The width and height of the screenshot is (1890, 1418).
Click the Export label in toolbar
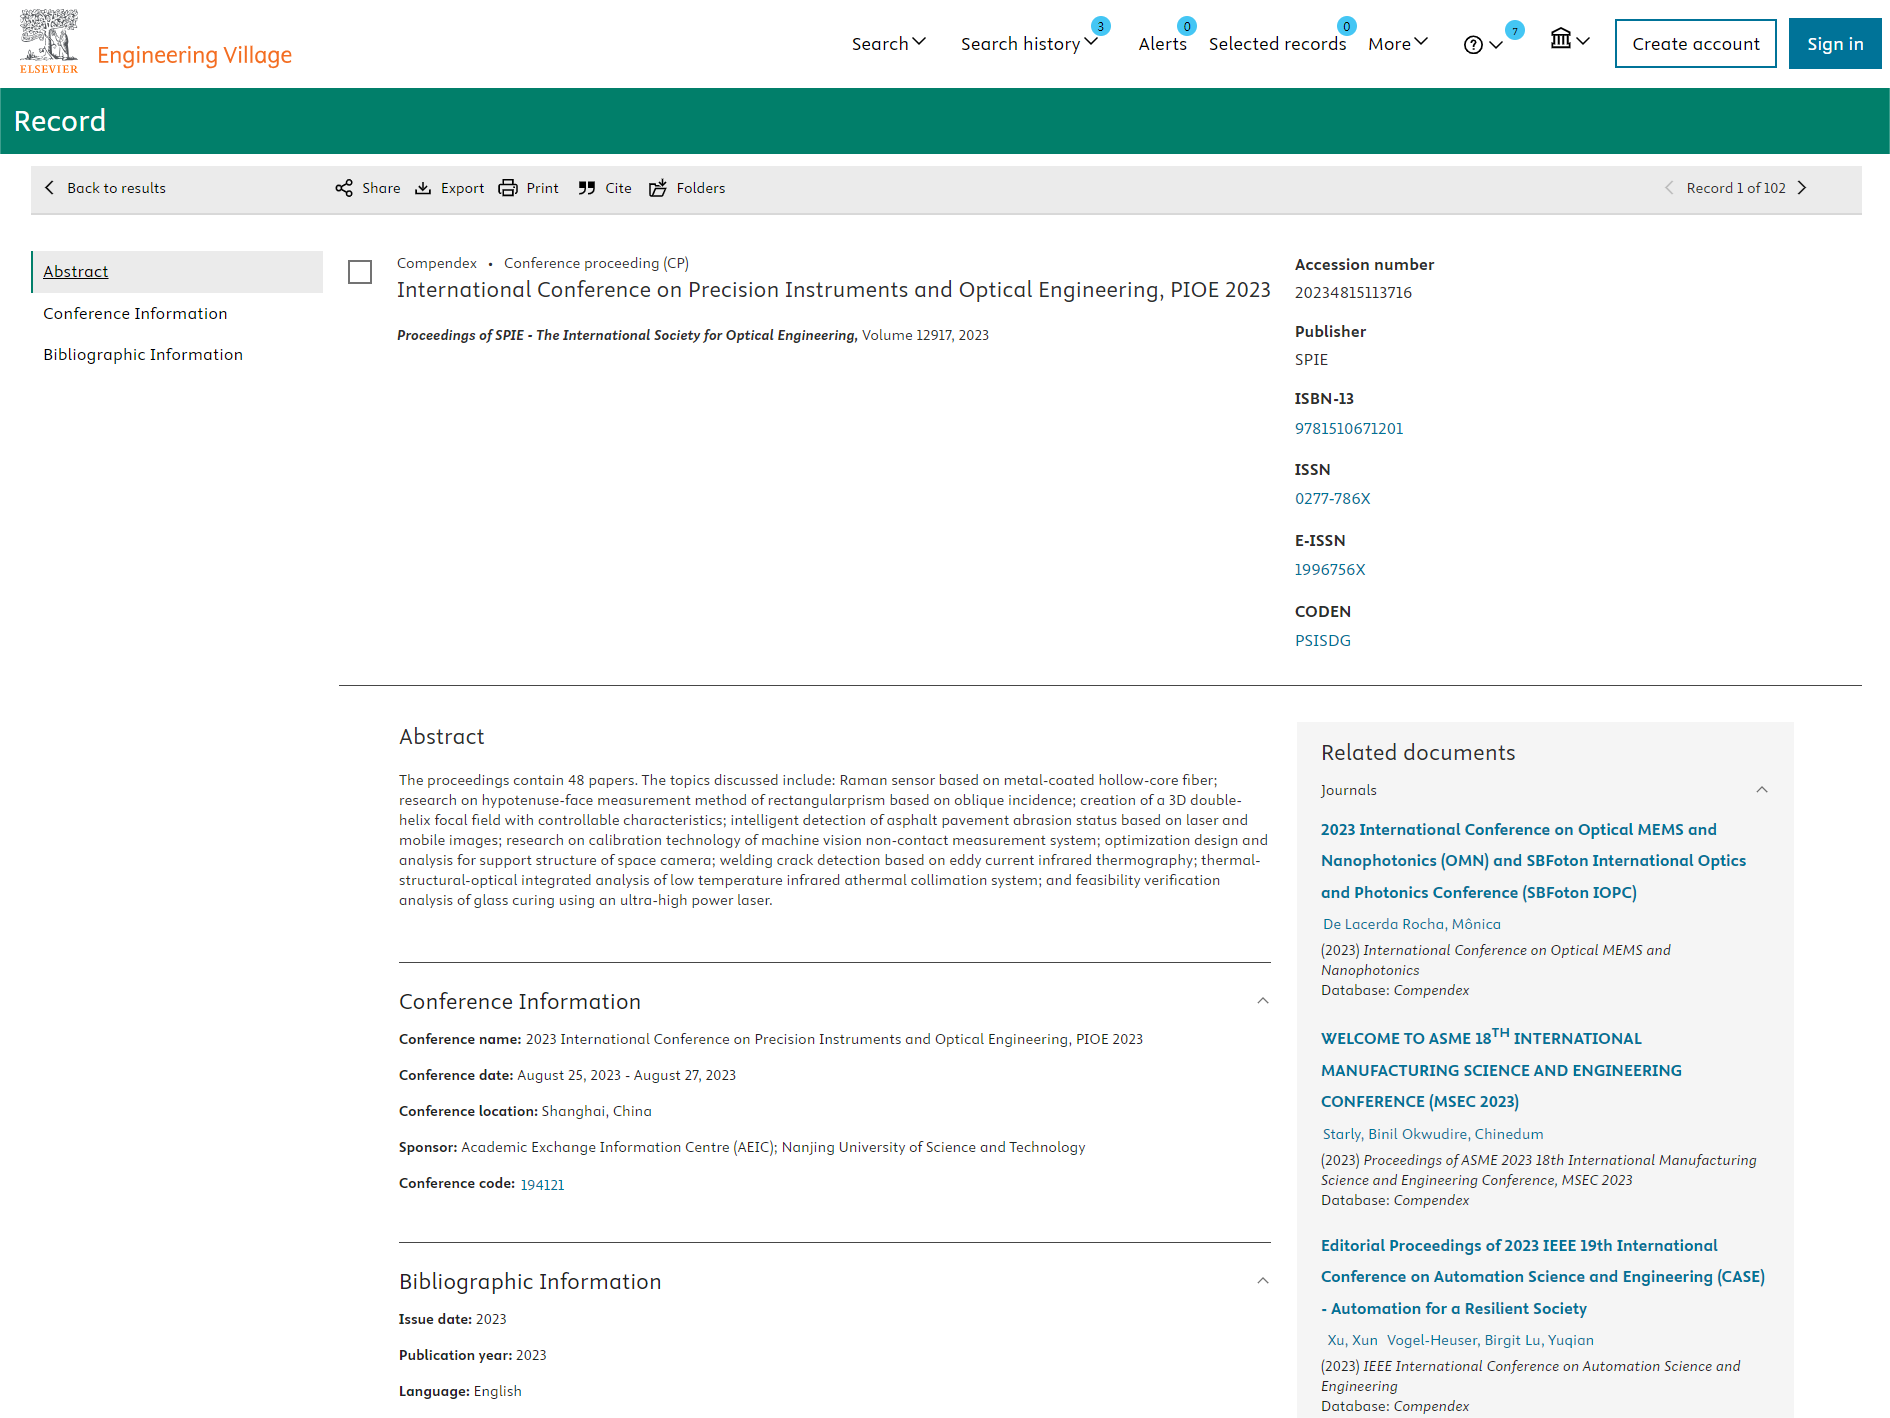click(x=462, y=188)
